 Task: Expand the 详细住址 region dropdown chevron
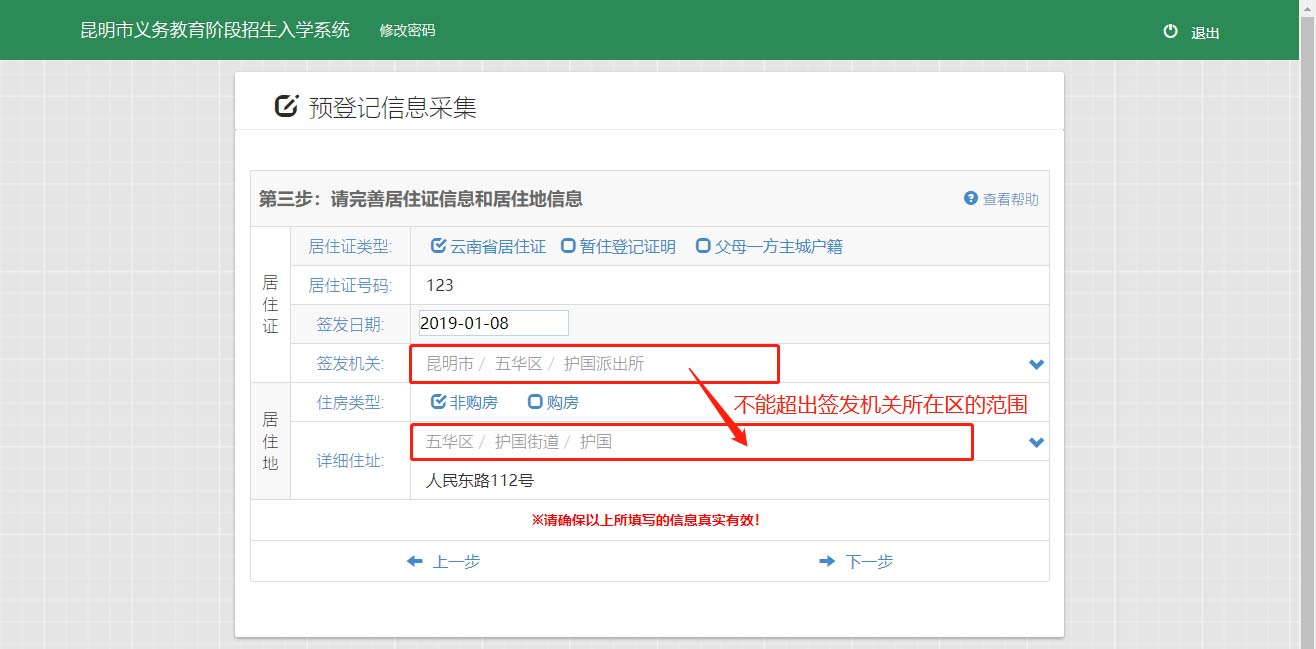1037,442
